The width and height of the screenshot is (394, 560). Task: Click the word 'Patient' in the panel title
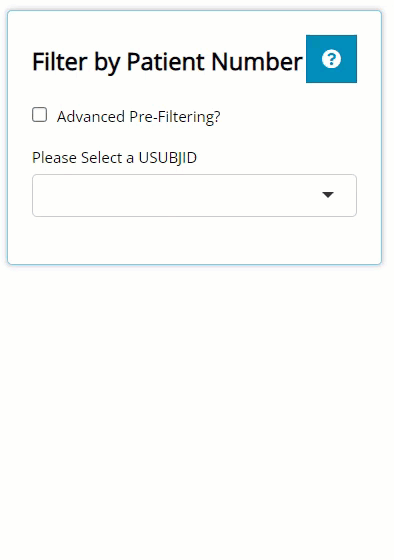[166, 61]
